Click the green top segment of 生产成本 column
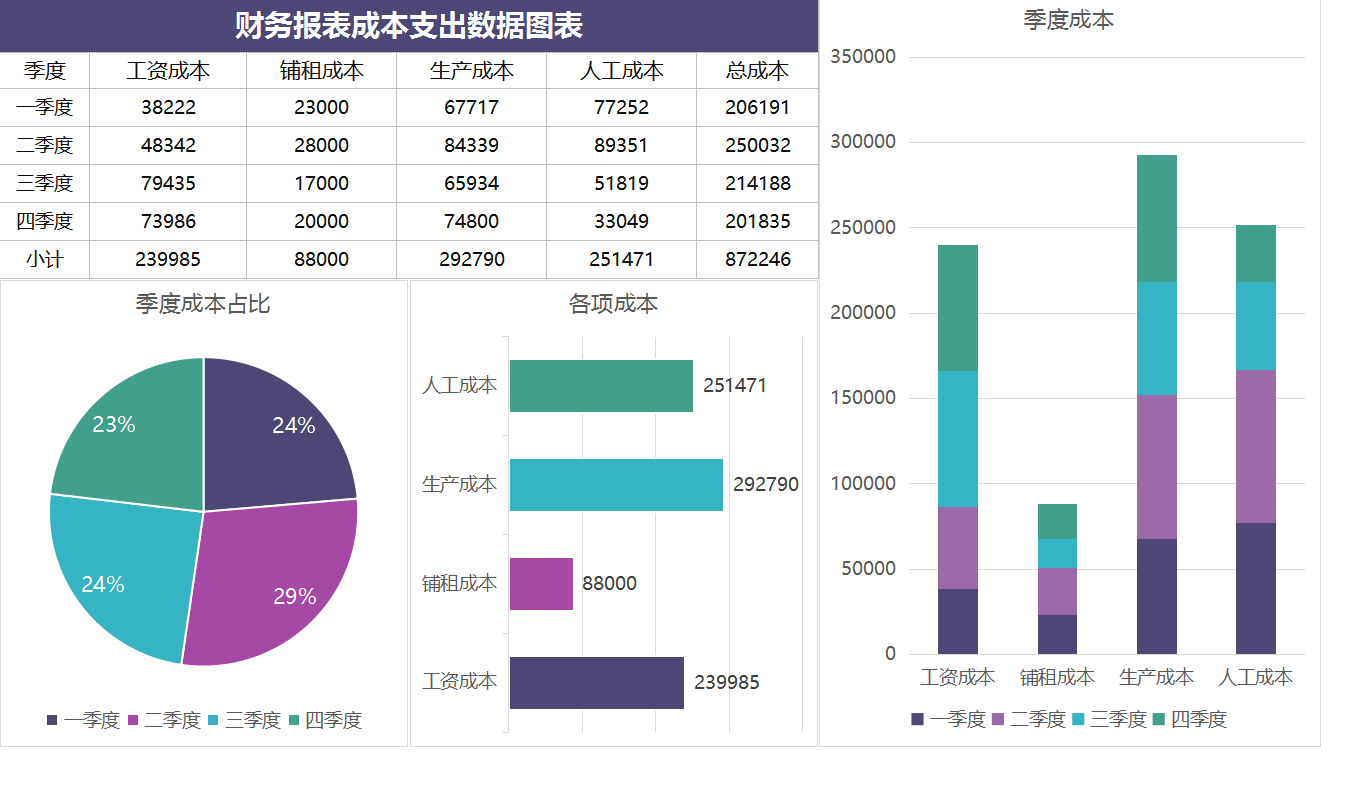Viewport: 1354px width, 796px height. tap(1157, 219)
